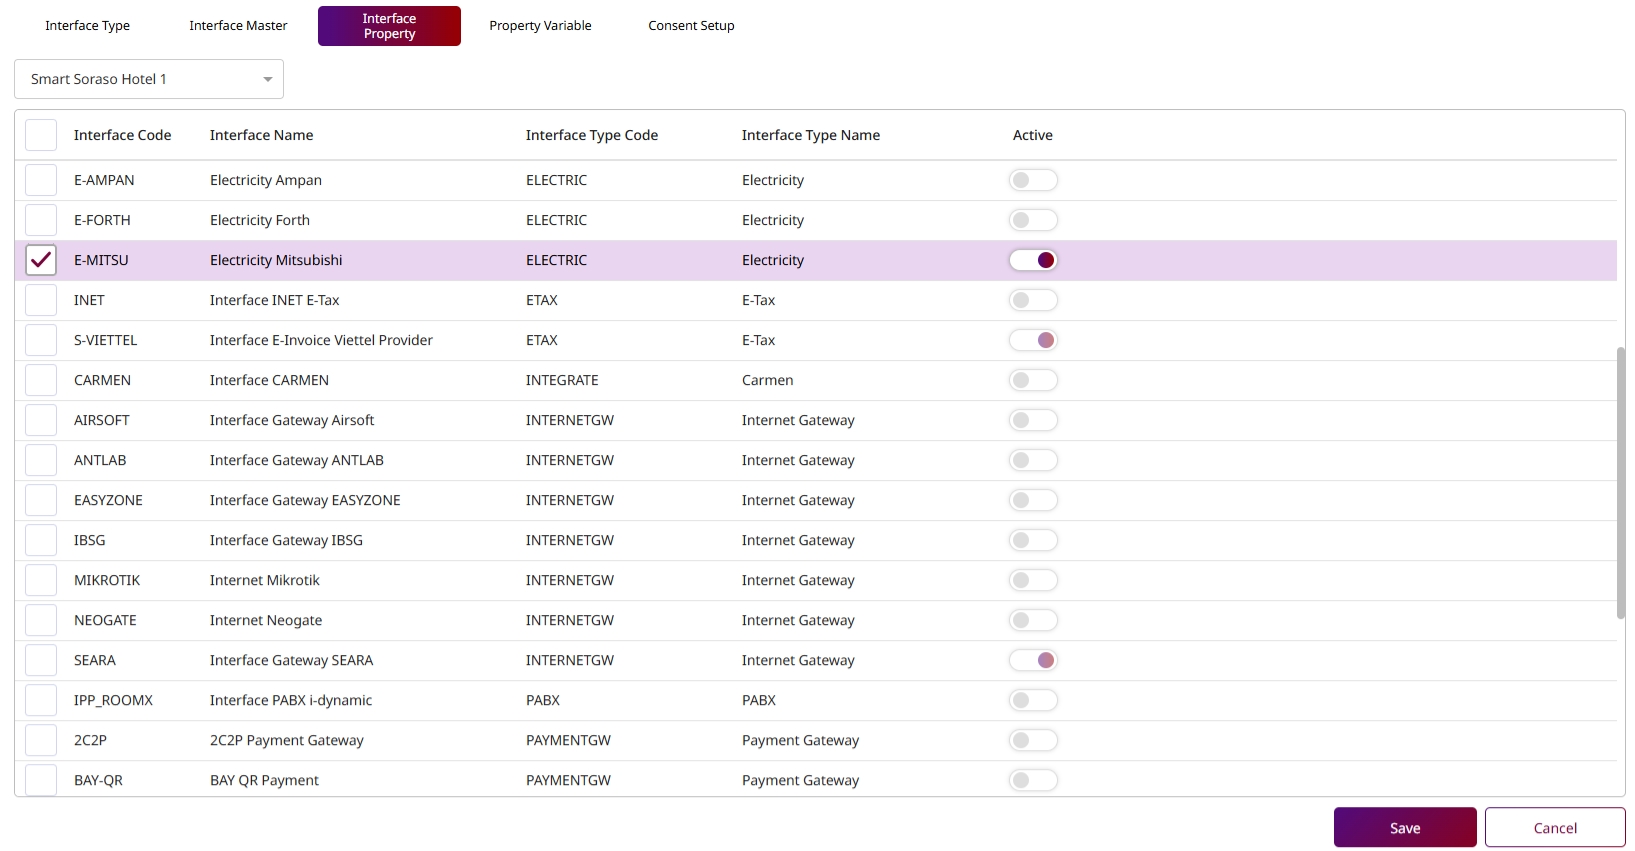This screenshot has height=851, width=1635.
Task: Turn off the S-VIETTEL active toggle
Action: click(1033, 340)
